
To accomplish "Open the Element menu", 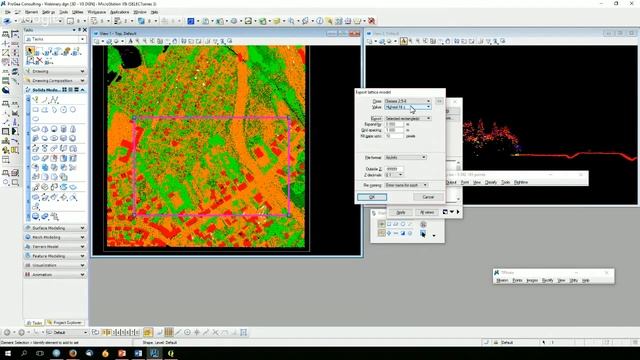I will tap(31, 12).
